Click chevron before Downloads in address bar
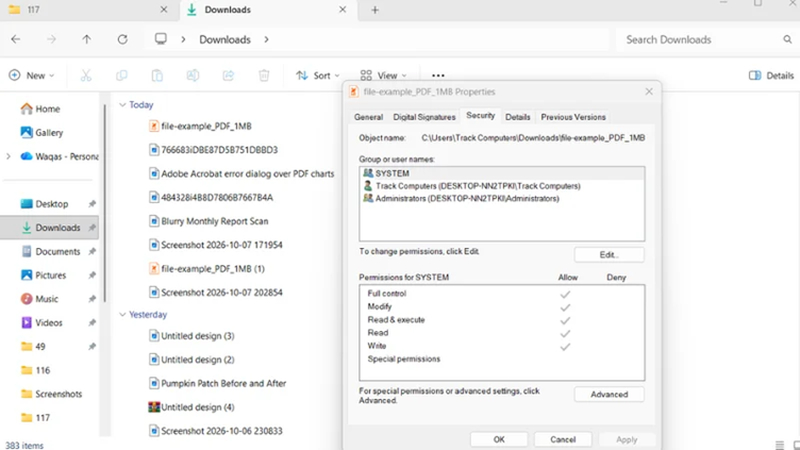 click(x=183, y=39)
